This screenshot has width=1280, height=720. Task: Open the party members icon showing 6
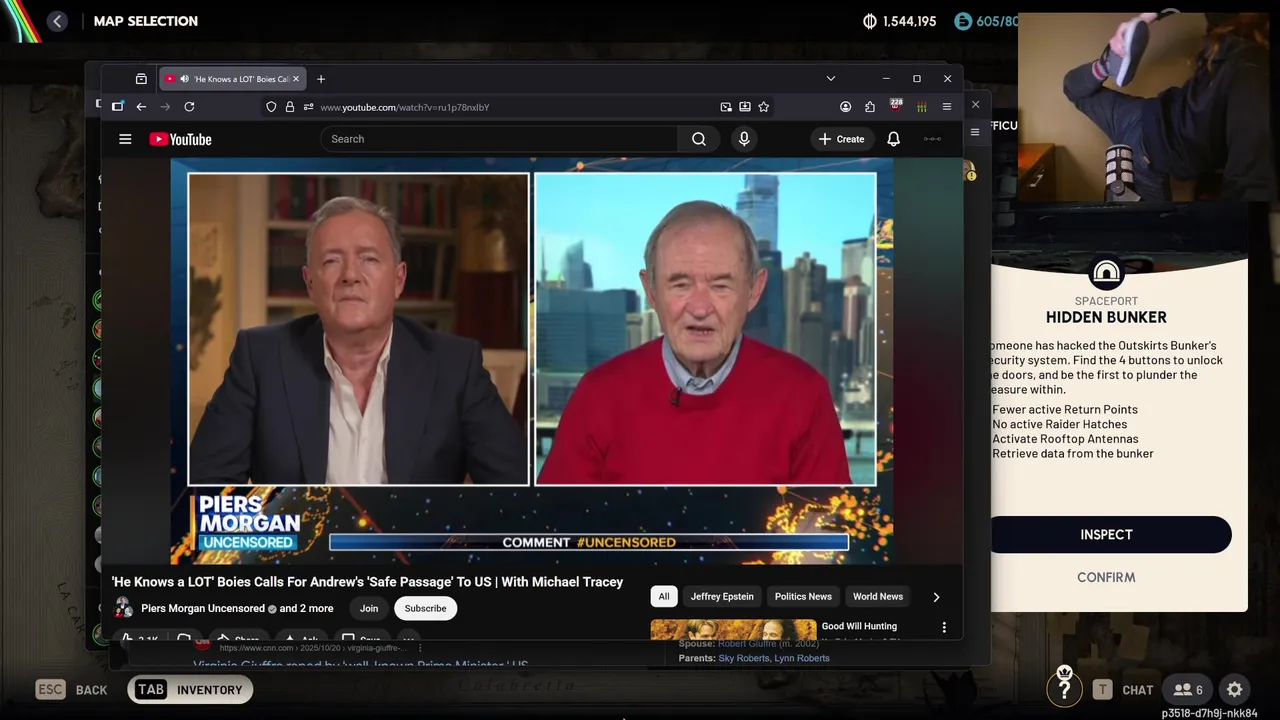coord(1188,690)
